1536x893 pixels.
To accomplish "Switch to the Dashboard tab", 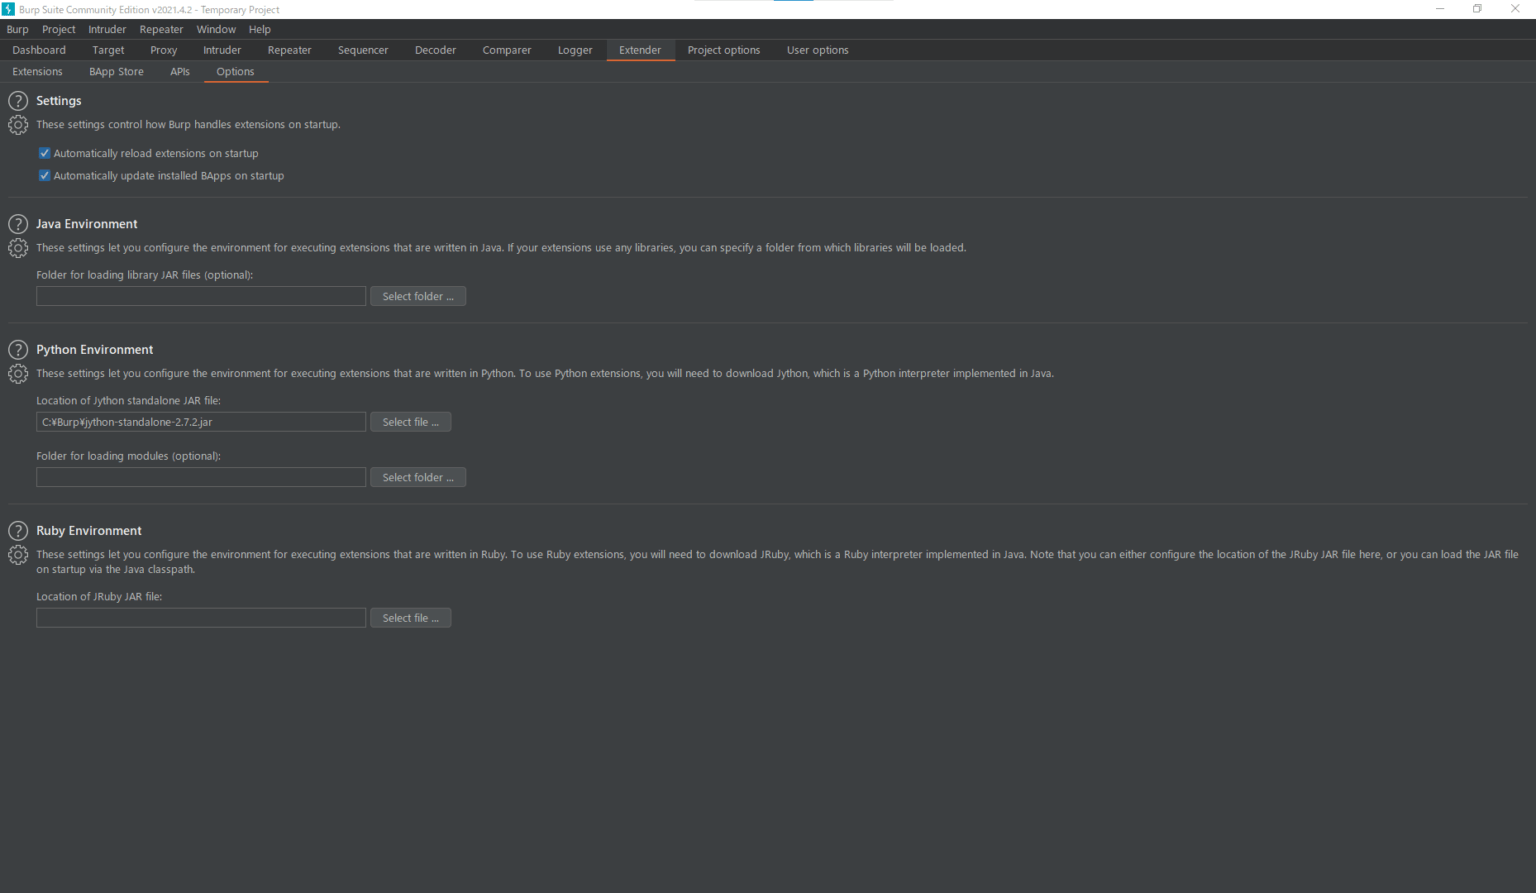I will click(x=38, y=50).
